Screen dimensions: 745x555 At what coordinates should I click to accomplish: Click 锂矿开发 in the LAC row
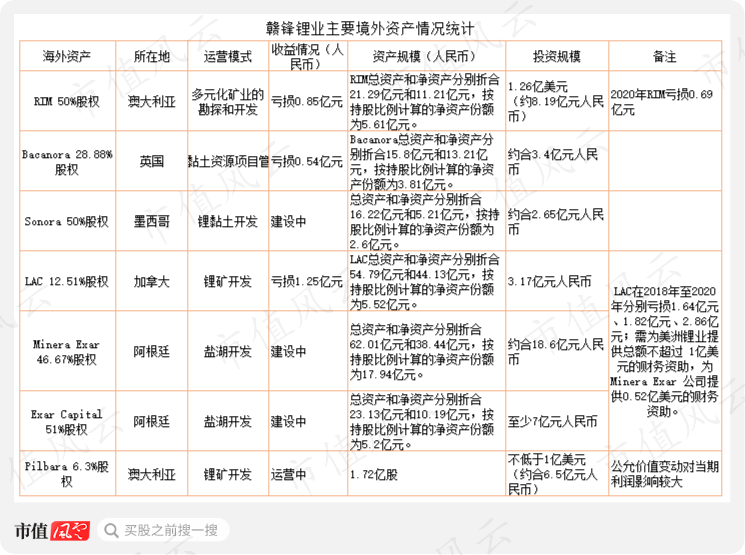(x=228, y=281)
